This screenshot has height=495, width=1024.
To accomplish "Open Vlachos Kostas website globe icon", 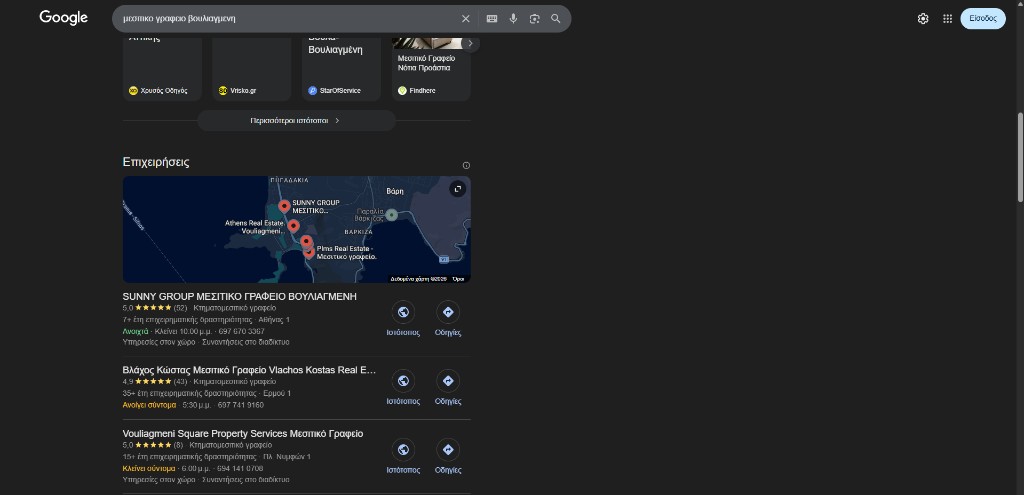I will 403,381.
